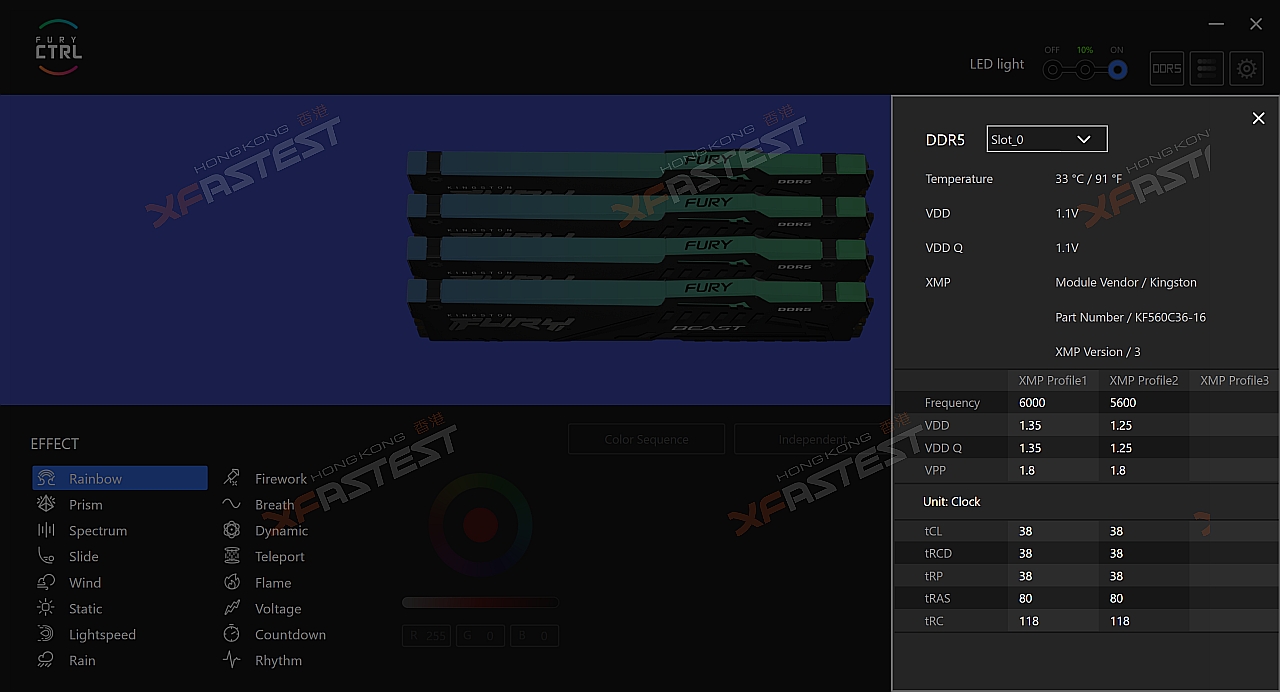
Task: Click the 33 °C / 91 °F temperature reading
Action: (x=1089, y=179)
